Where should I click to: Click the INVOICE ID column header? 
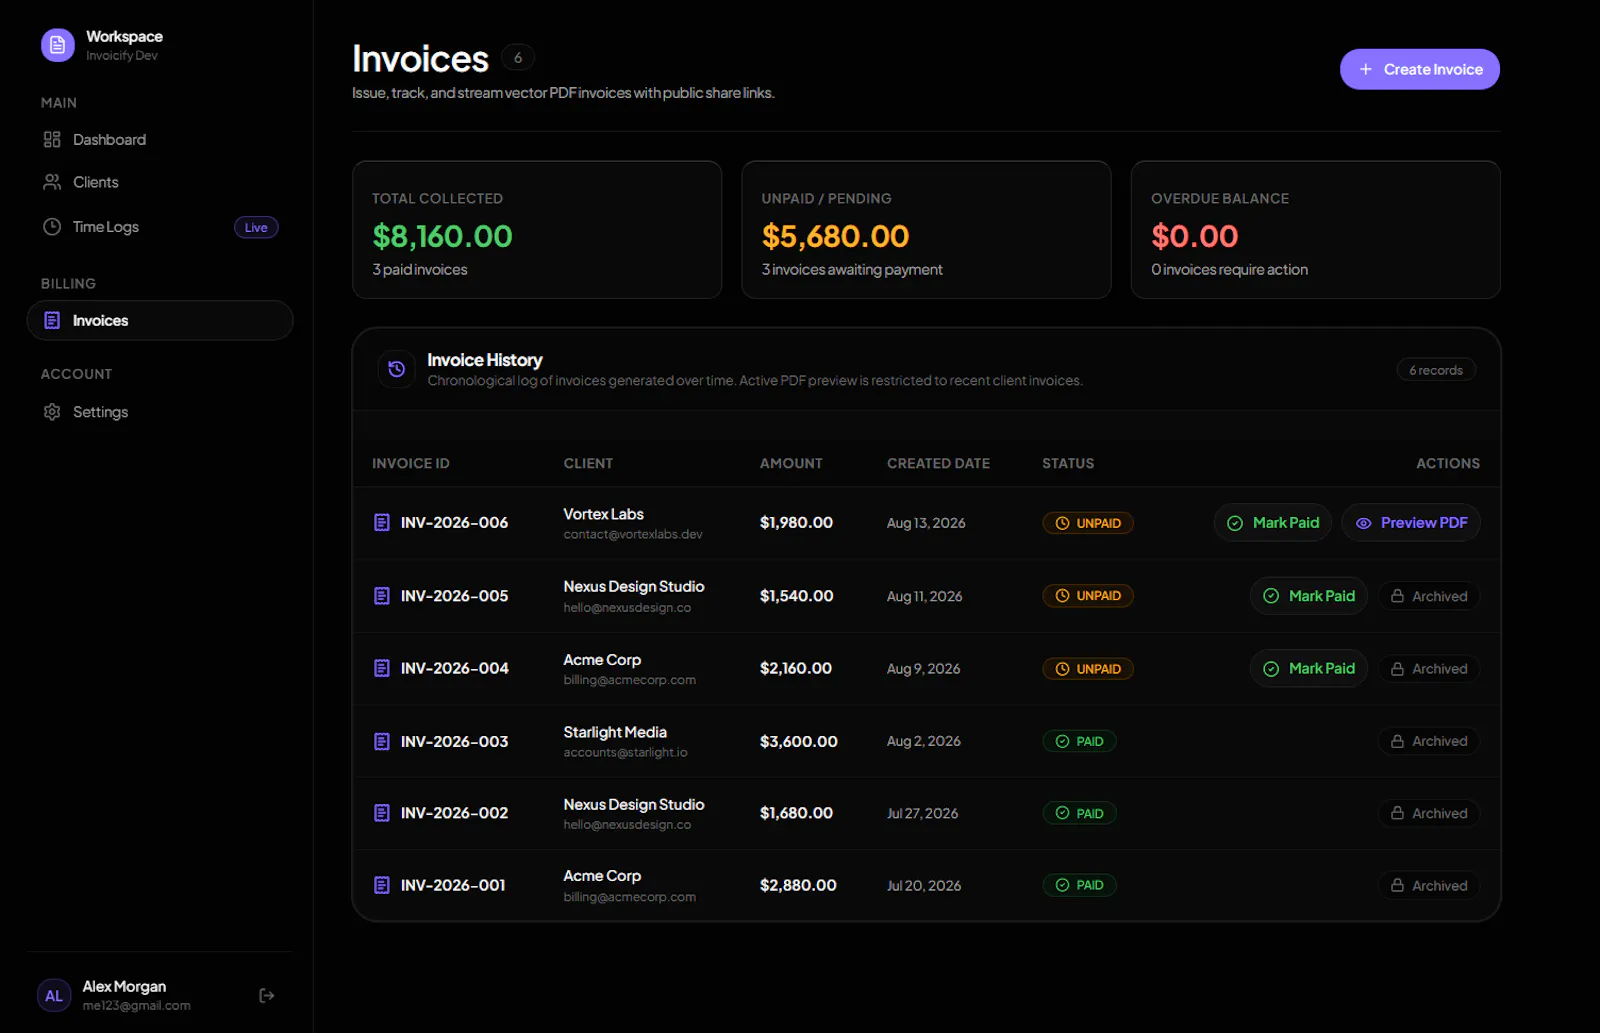click(411, 463)
